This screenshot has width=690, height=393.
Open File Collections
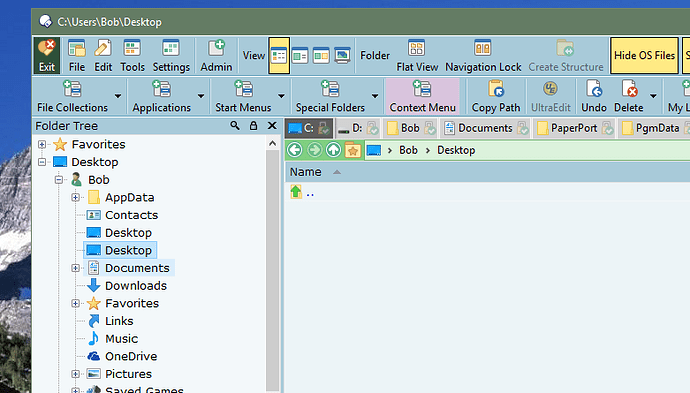72,96
